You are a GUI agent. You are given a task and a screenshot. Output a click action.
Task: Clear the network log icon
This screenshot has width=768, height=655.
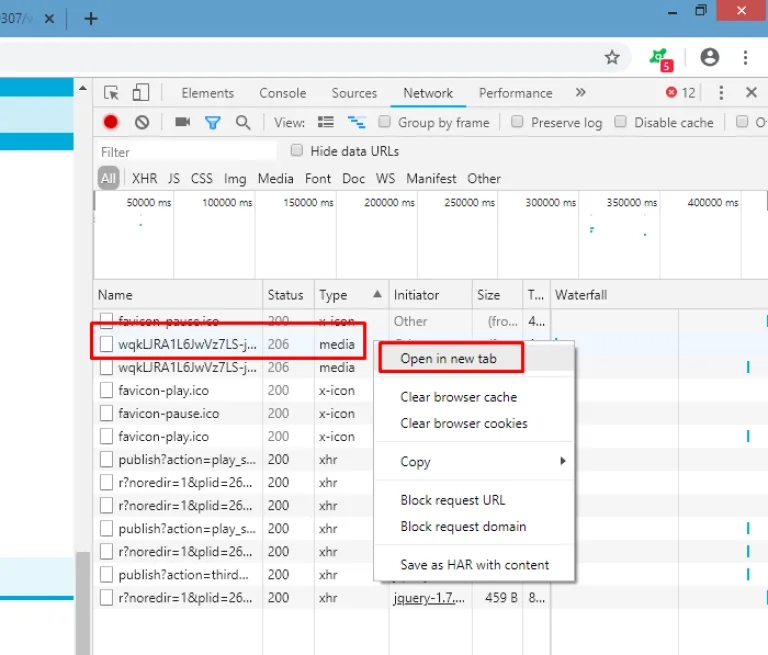(x=142, y=122)
